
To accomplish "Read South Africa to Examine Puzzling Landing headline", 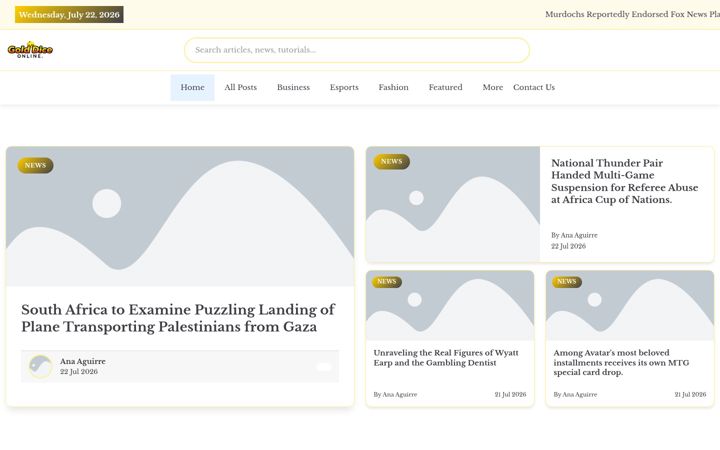I will pos(178,318).
